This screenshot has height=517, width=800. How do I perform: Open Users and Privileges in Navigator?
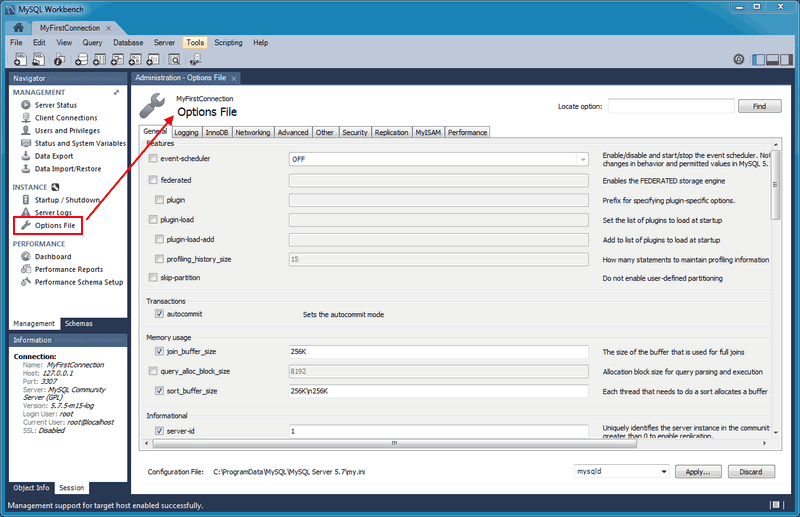pyautogui.click(x=67, y=131)
